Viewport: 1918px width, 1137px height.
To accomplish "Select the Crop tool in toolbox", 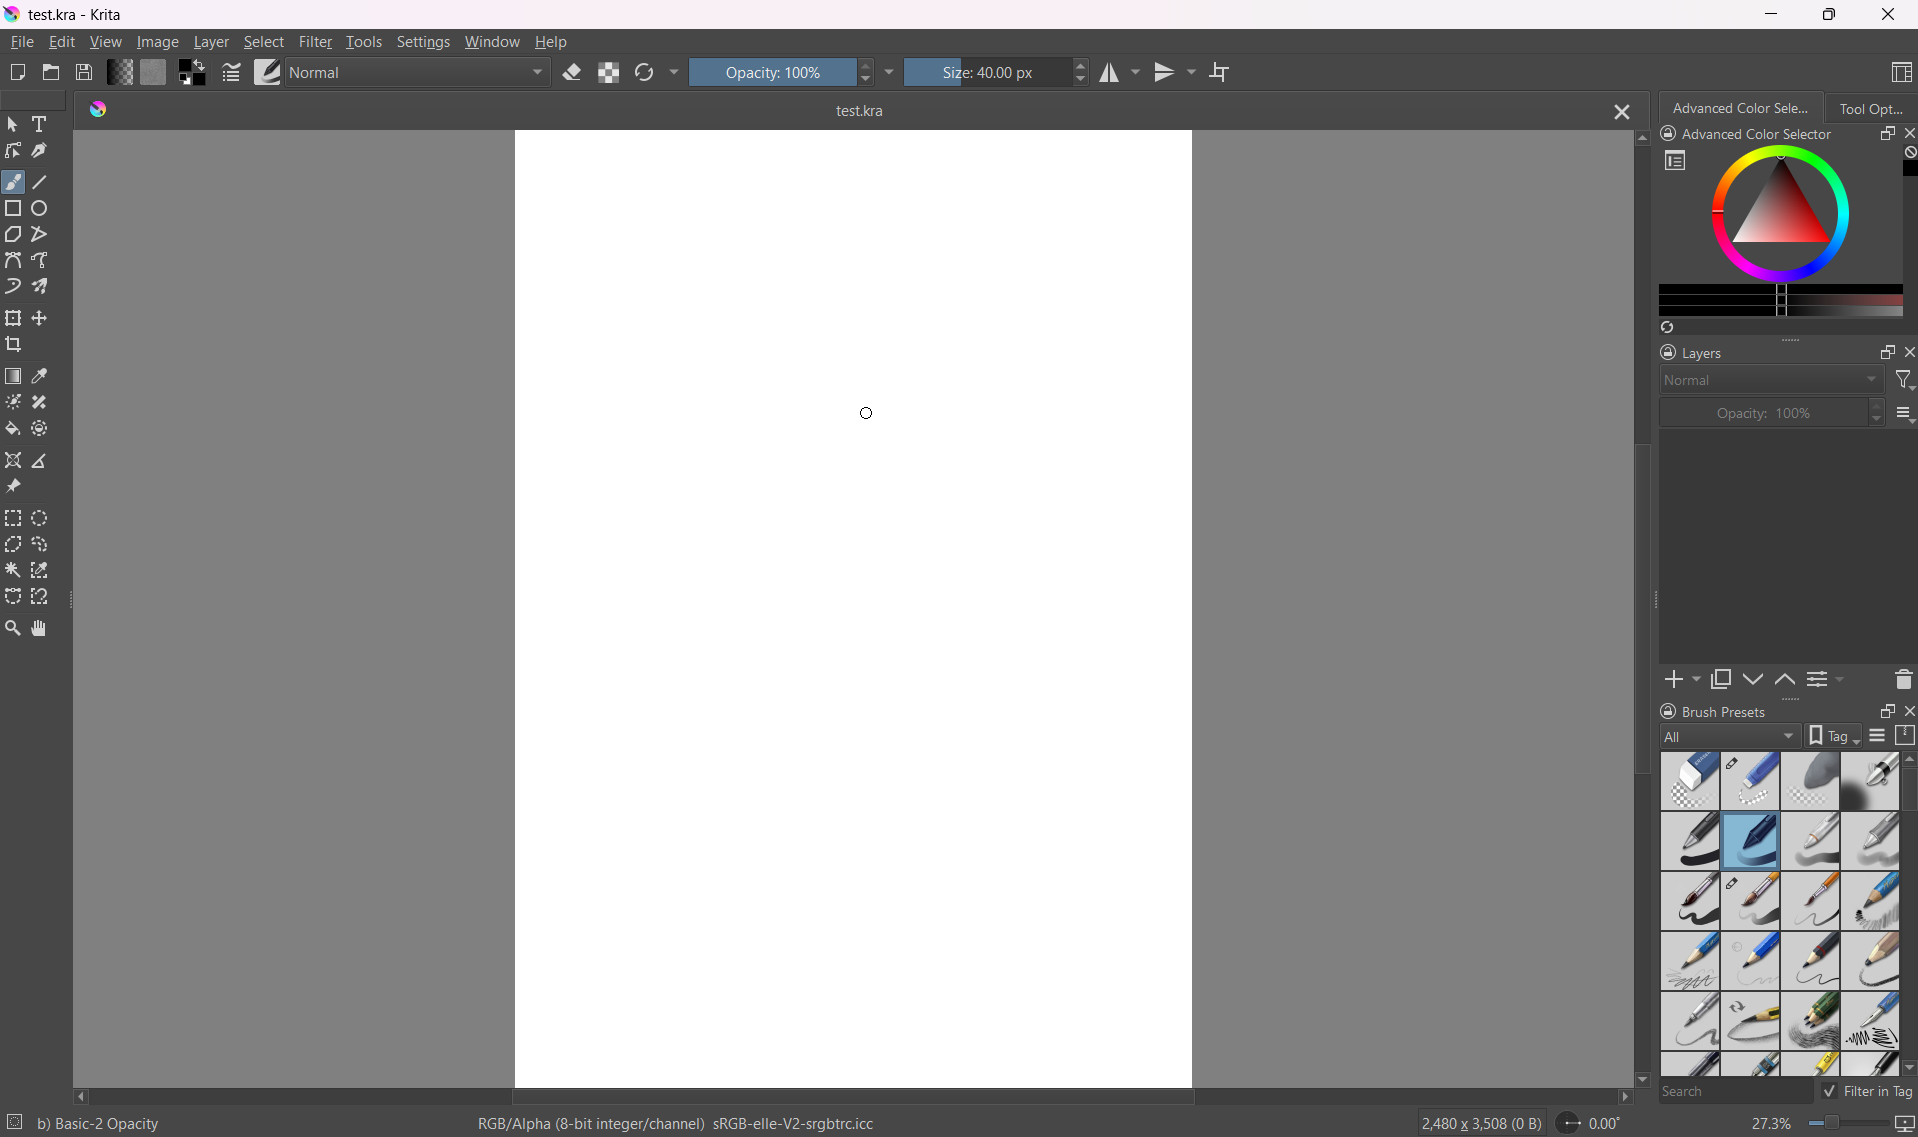I will pos(14,345).
